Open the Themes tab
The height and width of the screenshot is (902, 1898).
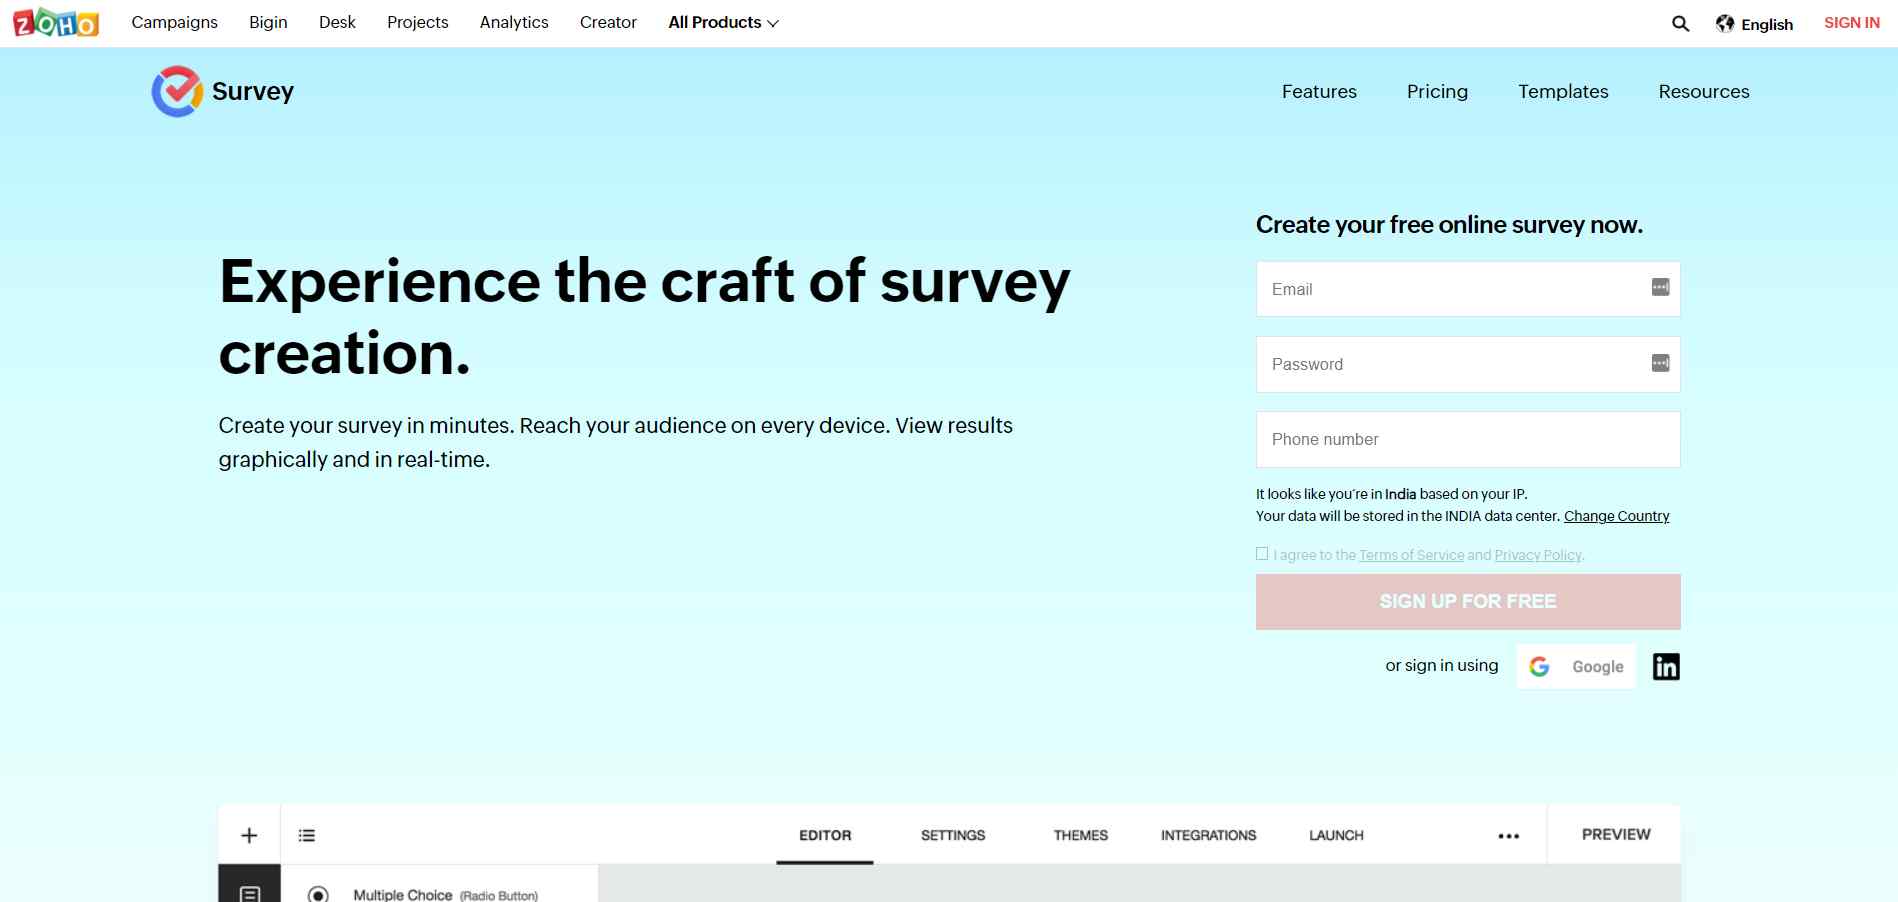click(1080, 835)
